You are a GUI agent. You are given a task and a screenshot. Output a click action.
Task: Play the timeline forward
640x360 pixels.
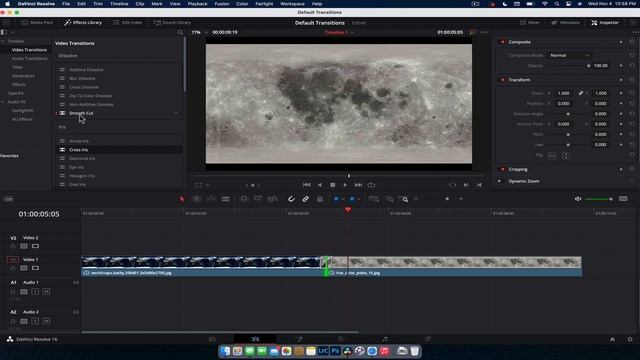tap(345, 185)
